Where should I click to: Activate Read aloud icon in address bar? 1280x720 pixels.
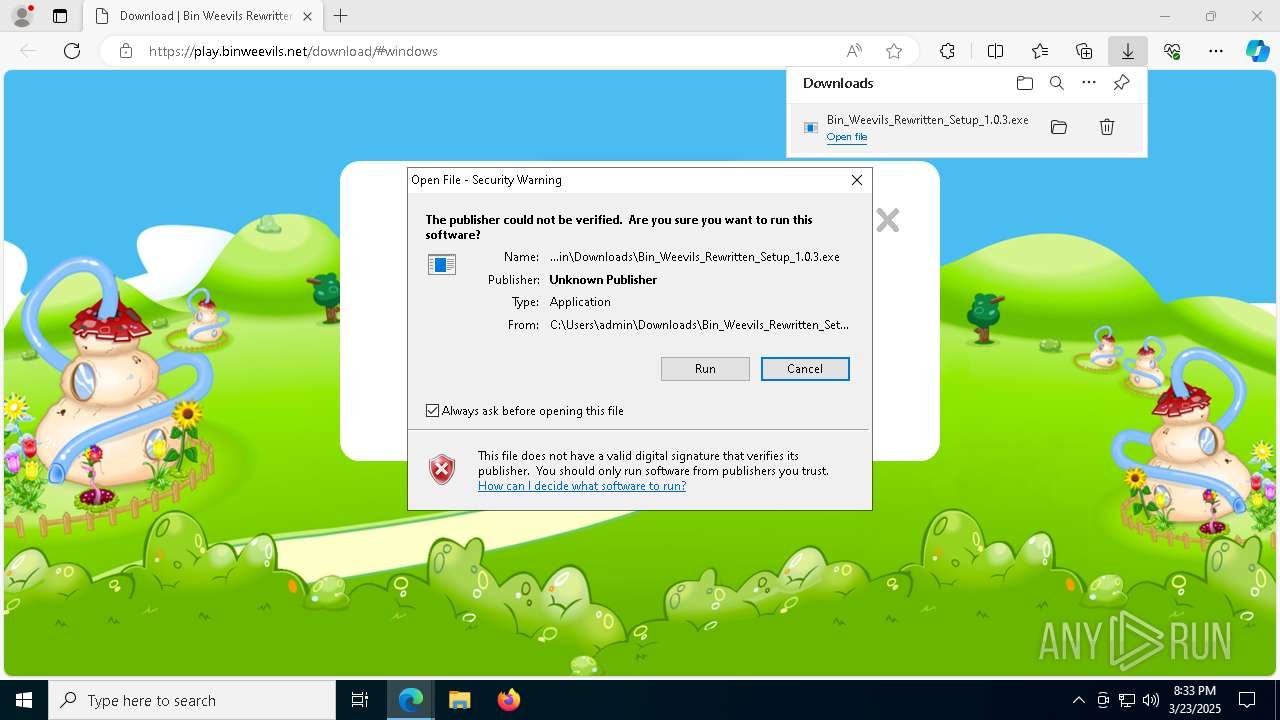click(x=854, y=51)
